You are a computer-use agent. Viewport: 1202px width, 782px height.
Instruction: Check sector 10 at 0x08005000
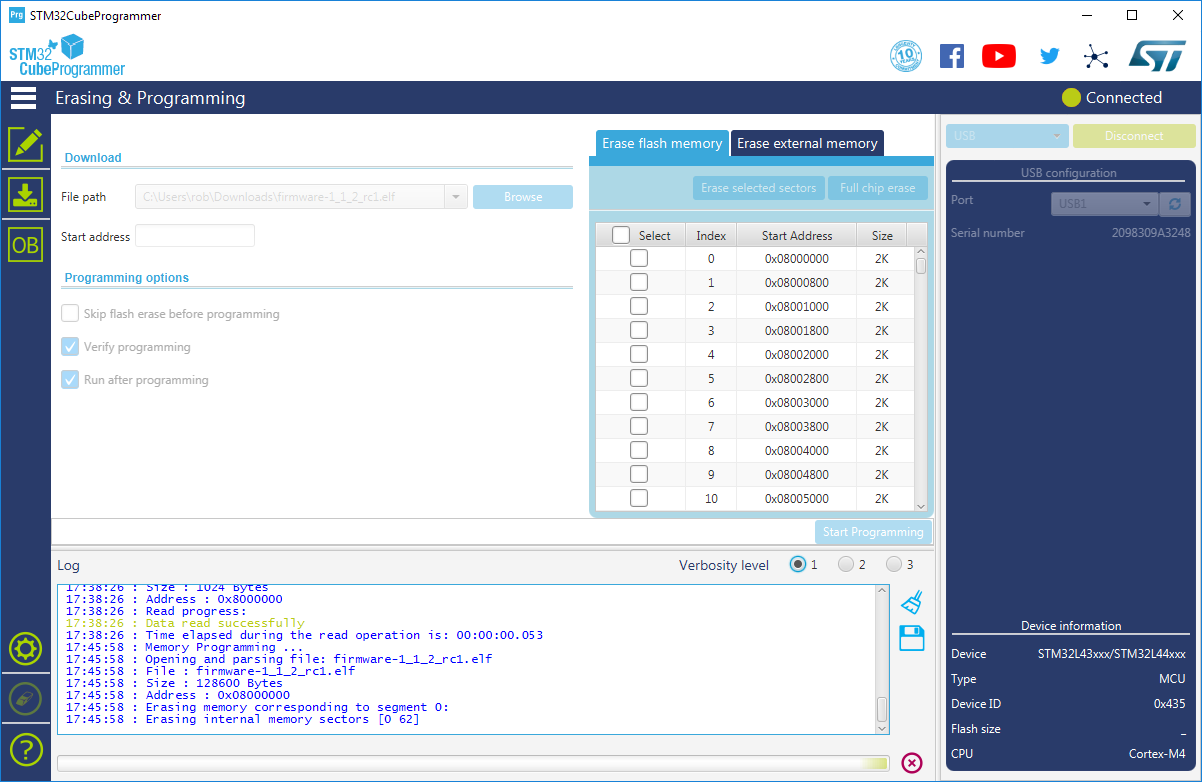(639, 498)
